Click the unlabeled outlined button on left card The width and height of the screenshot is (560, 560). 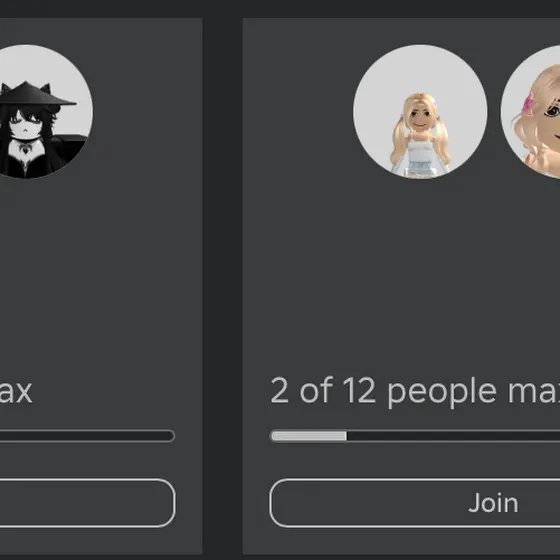[x=88, y=503]
